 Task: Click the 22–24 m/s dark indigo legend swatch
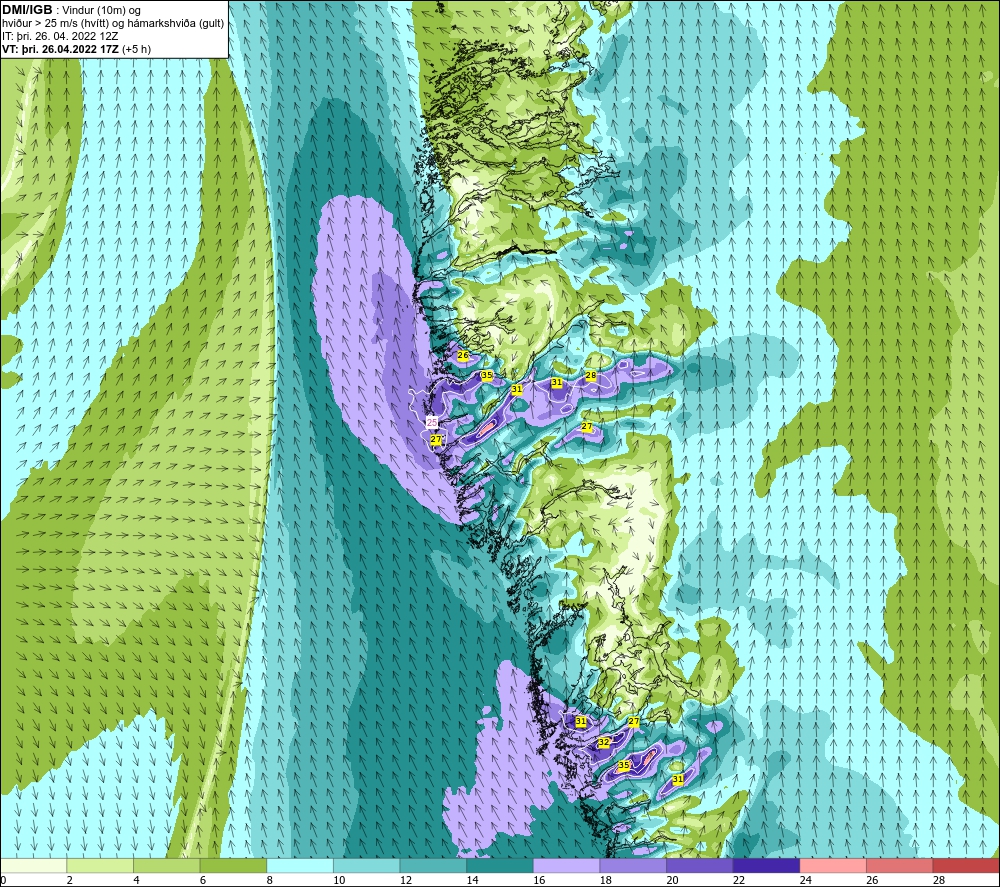click(767, 865)
